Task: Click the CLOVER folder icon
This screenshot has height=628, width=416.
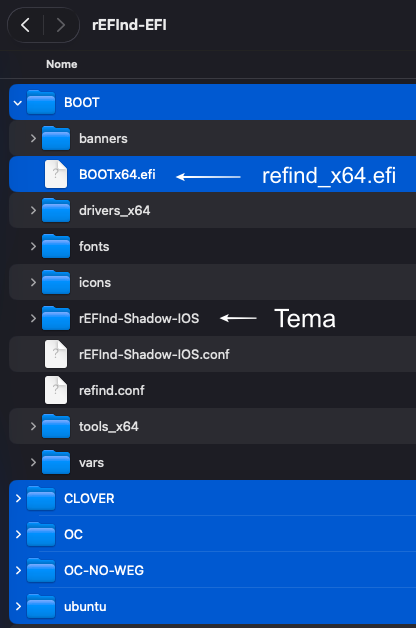Action: point(41,498)
